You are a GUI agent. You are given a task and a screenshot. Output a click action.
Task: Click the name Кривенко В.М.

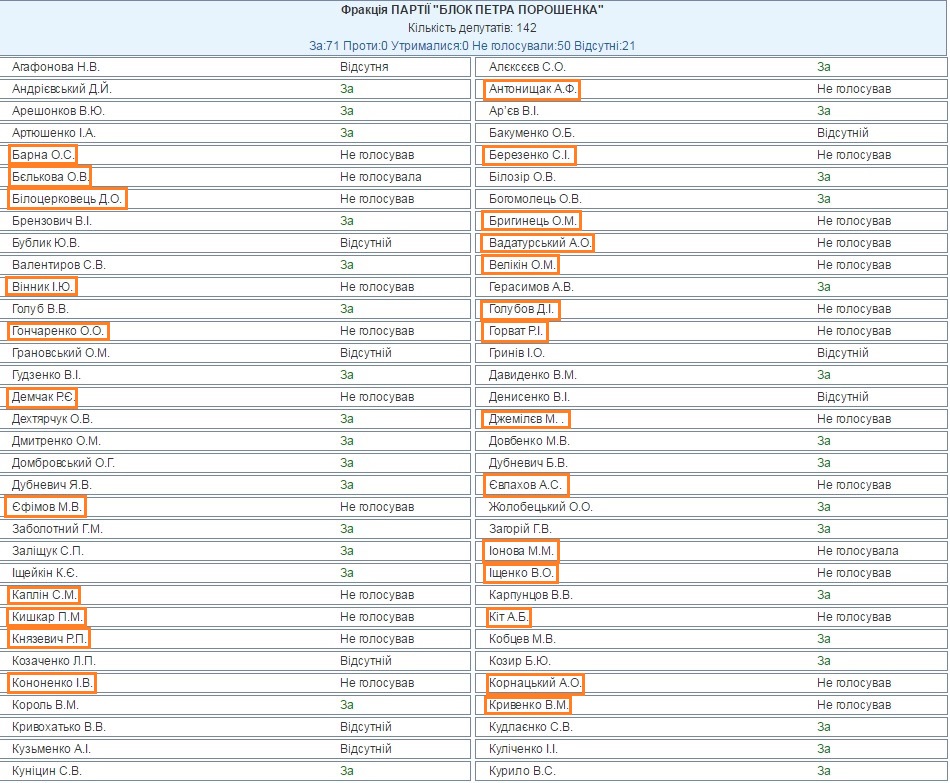[x=527, y=705]
